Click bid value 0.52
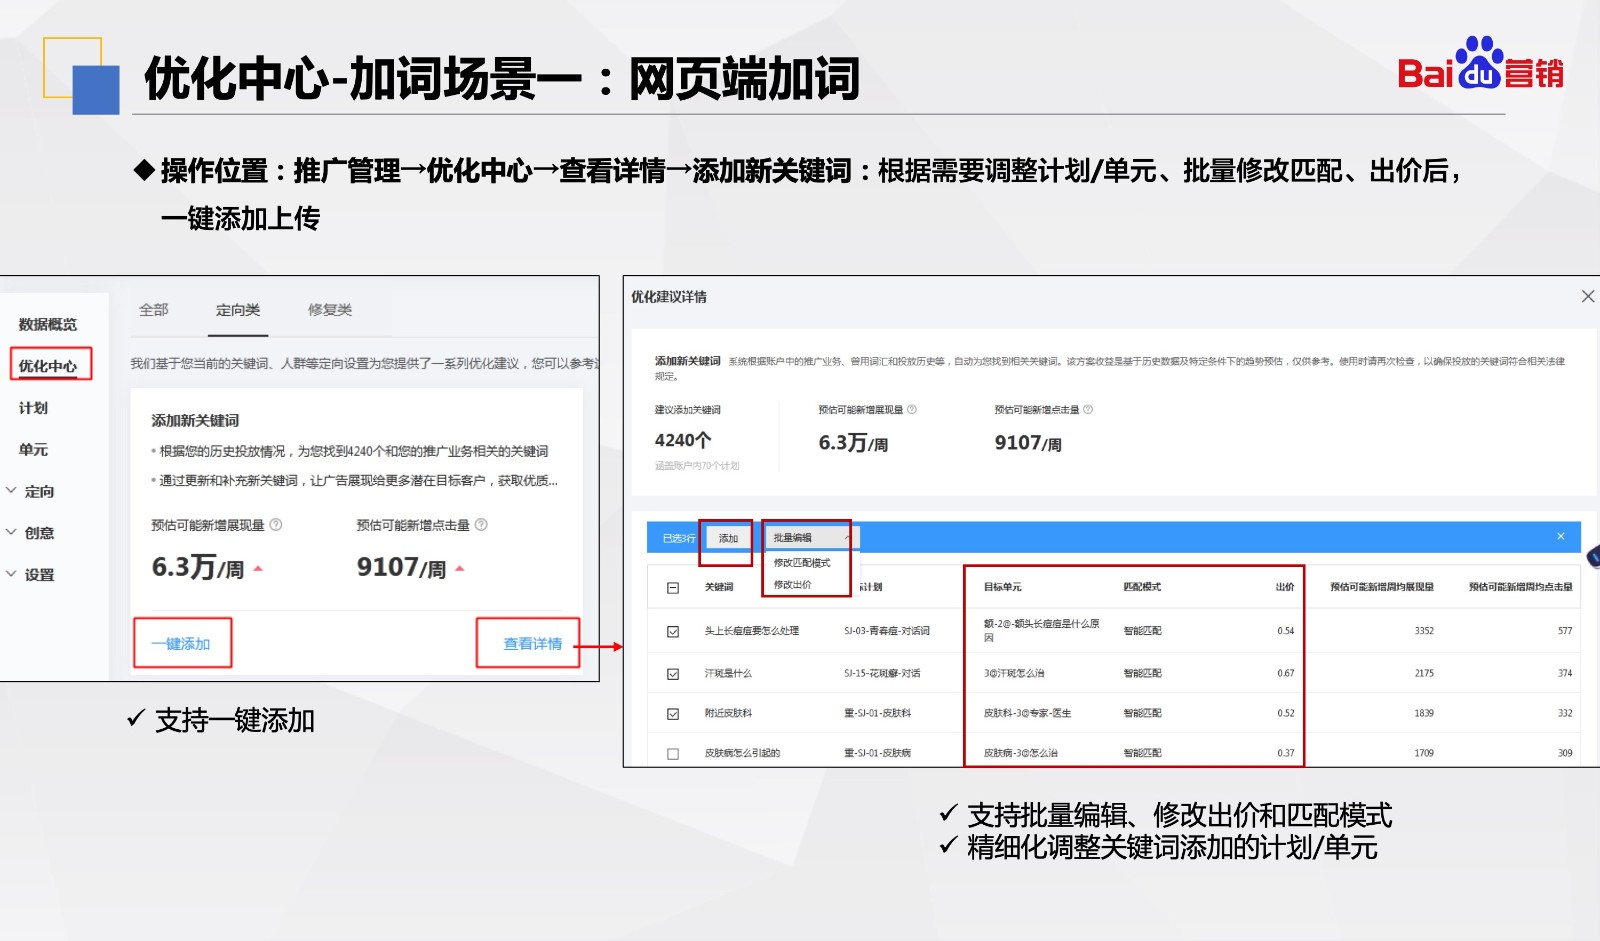This screenshot has height=941, width=1600. point(1286,714)
